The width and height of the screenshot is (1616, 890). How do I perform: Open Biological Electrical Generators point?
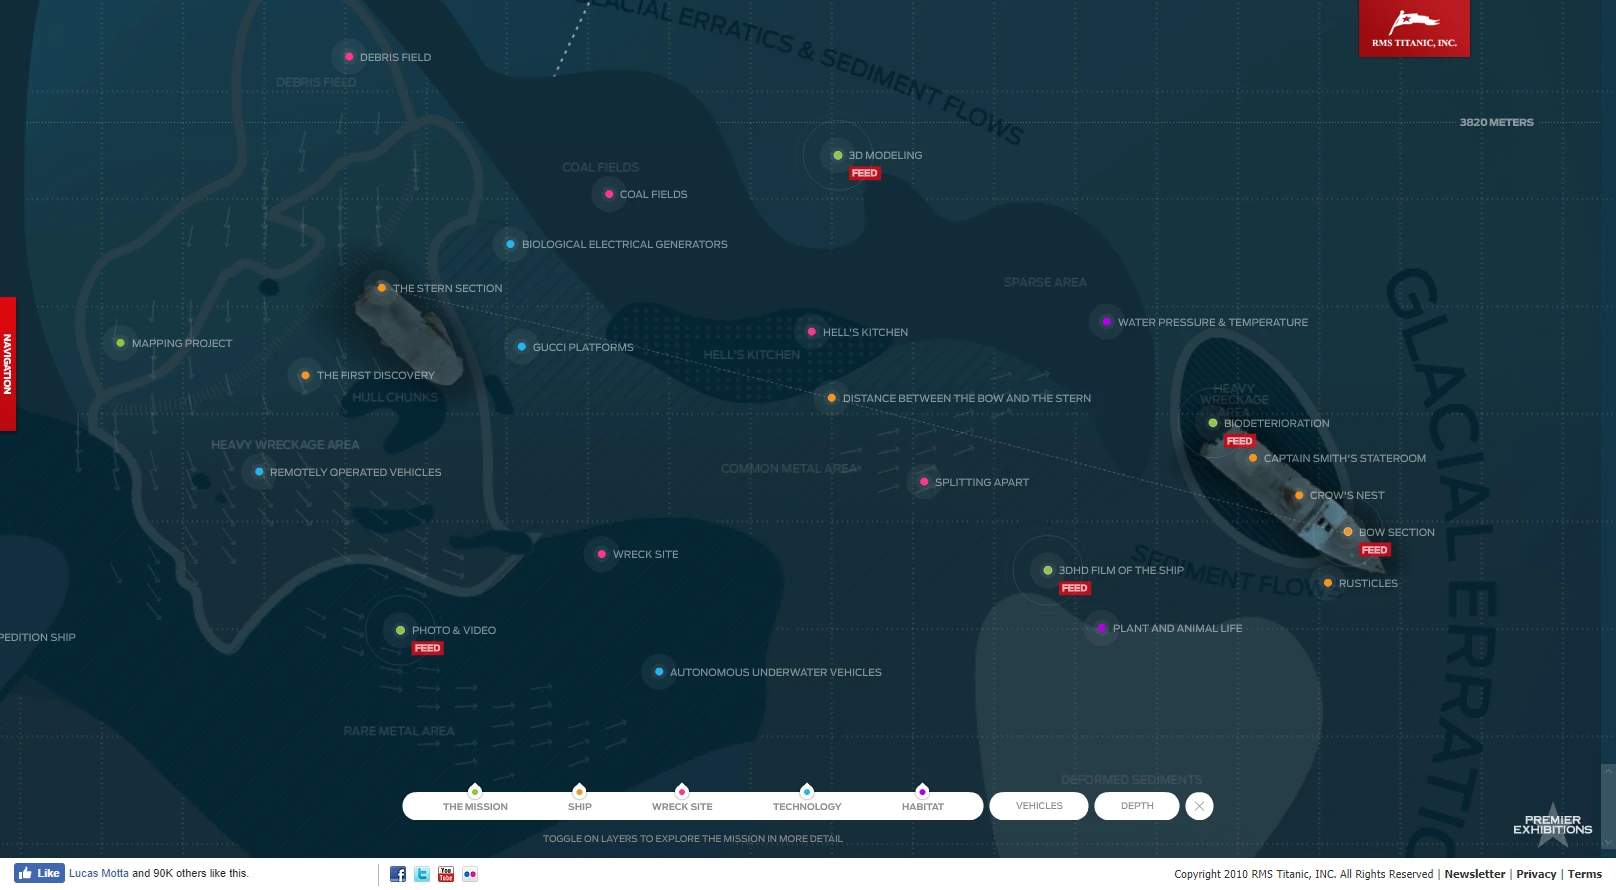pos(510,244)
